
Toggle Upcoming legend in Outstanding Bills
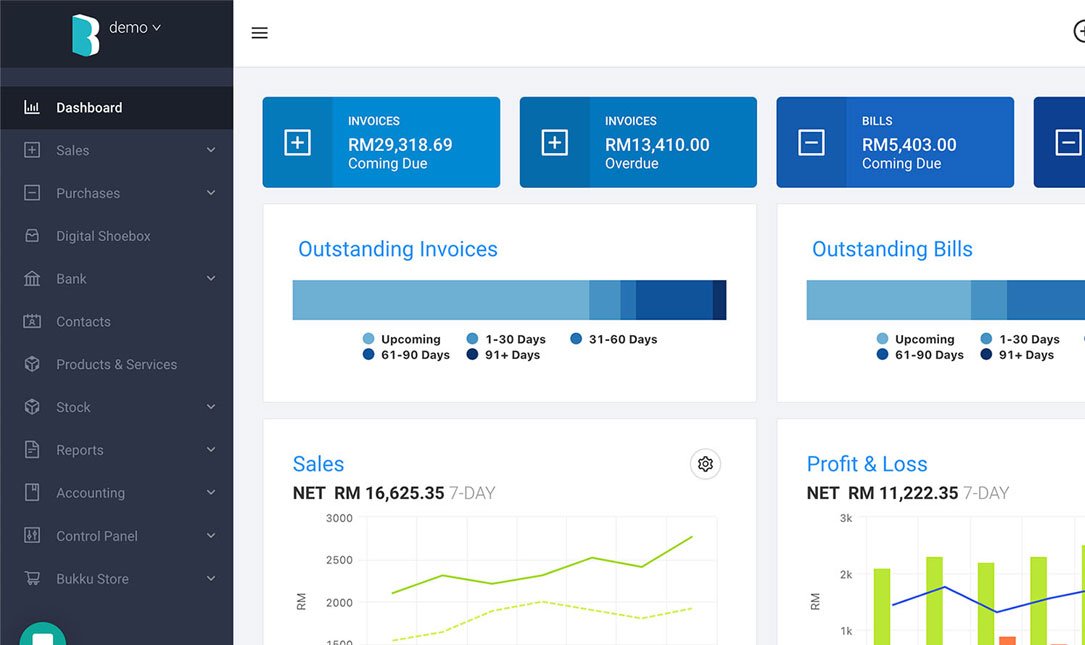tap(915, 339)
